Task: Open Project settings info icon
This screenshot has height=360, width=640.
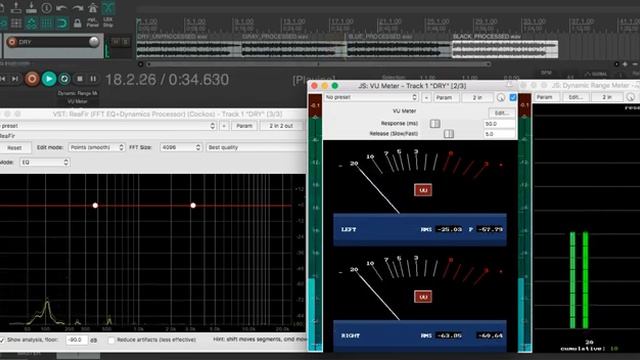Action: click(x=47, y=7)
